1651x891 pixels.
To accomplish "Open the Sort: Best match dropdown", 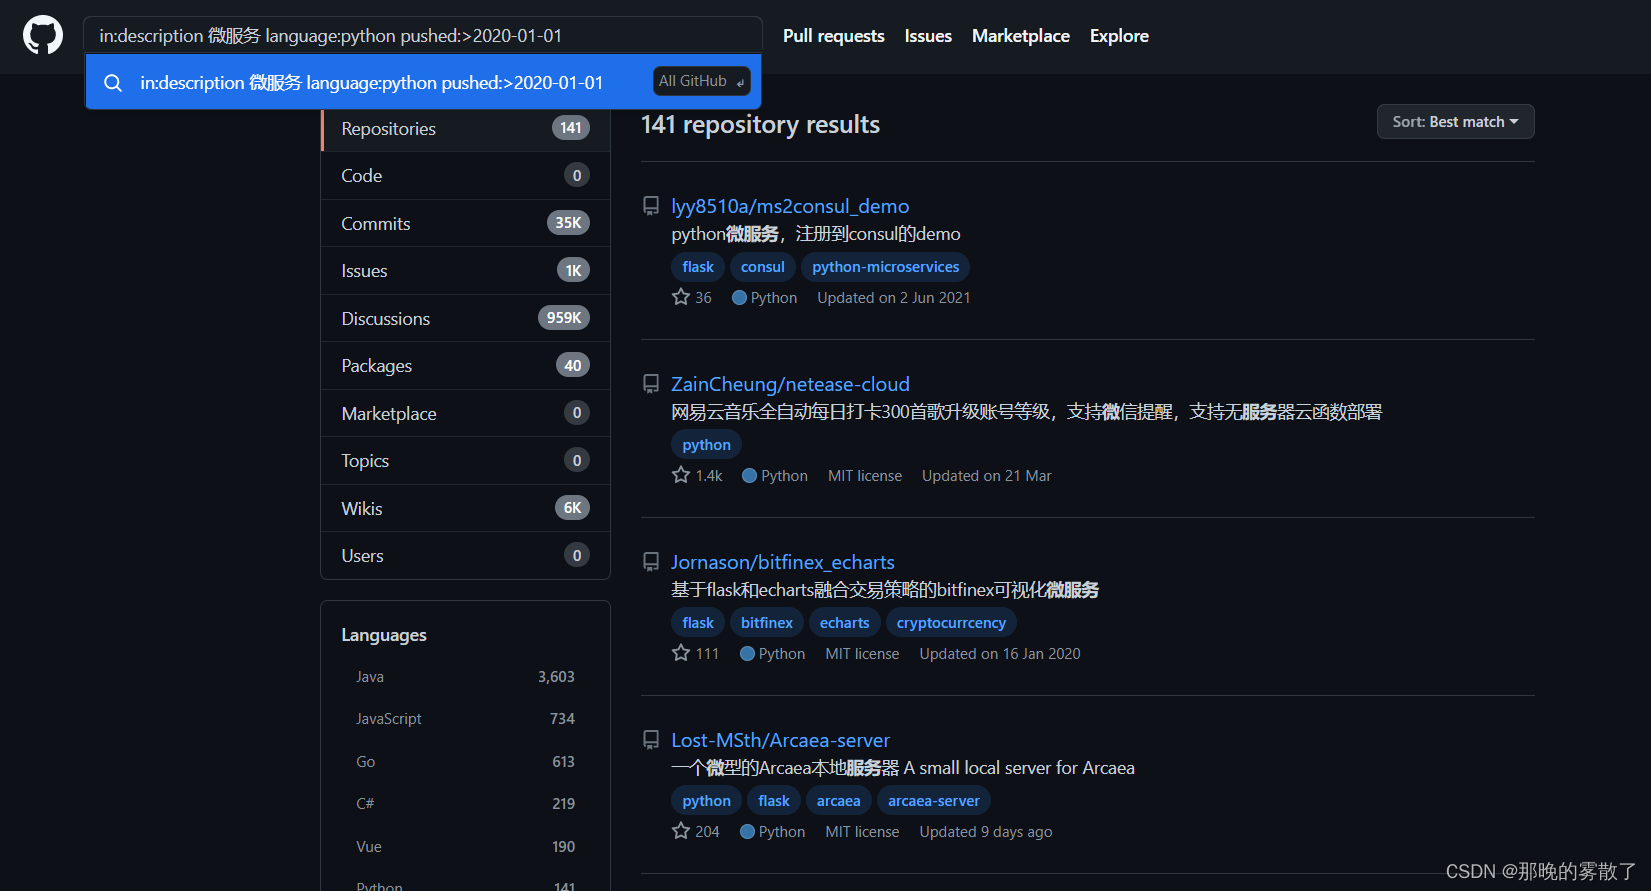I will coord(1455,122).
